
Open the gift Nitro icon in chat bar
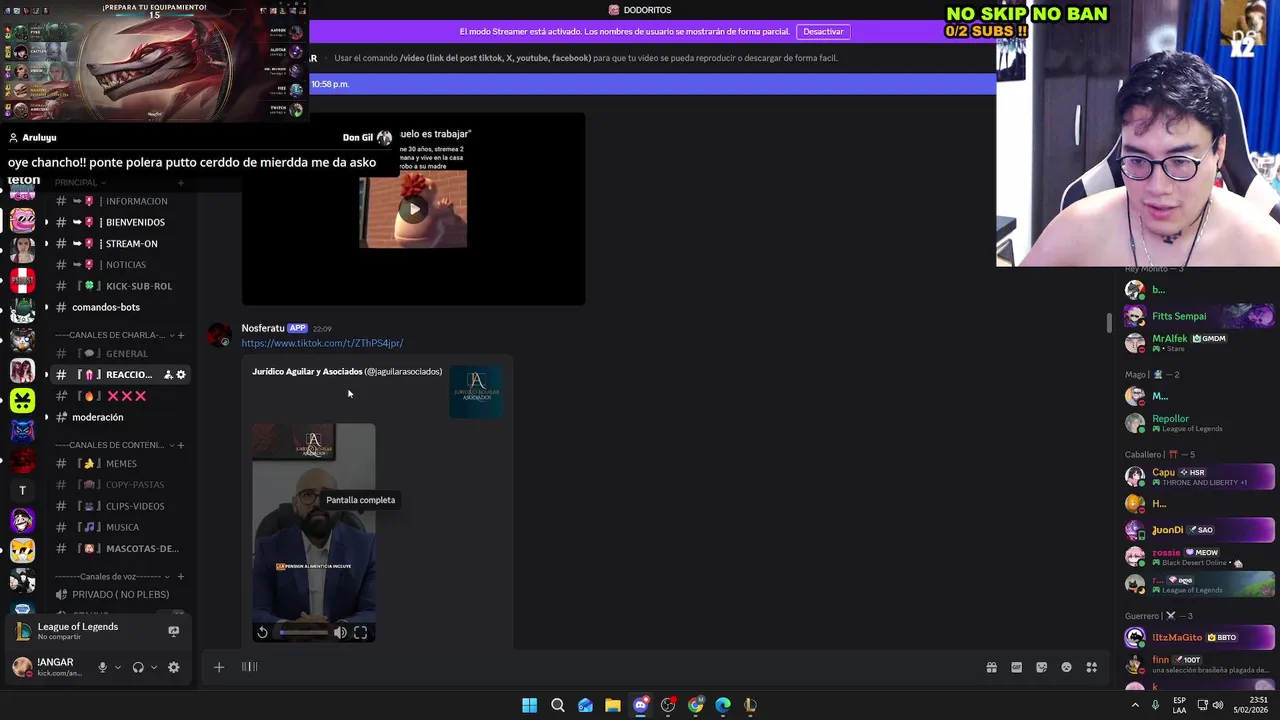coord(991,667)
